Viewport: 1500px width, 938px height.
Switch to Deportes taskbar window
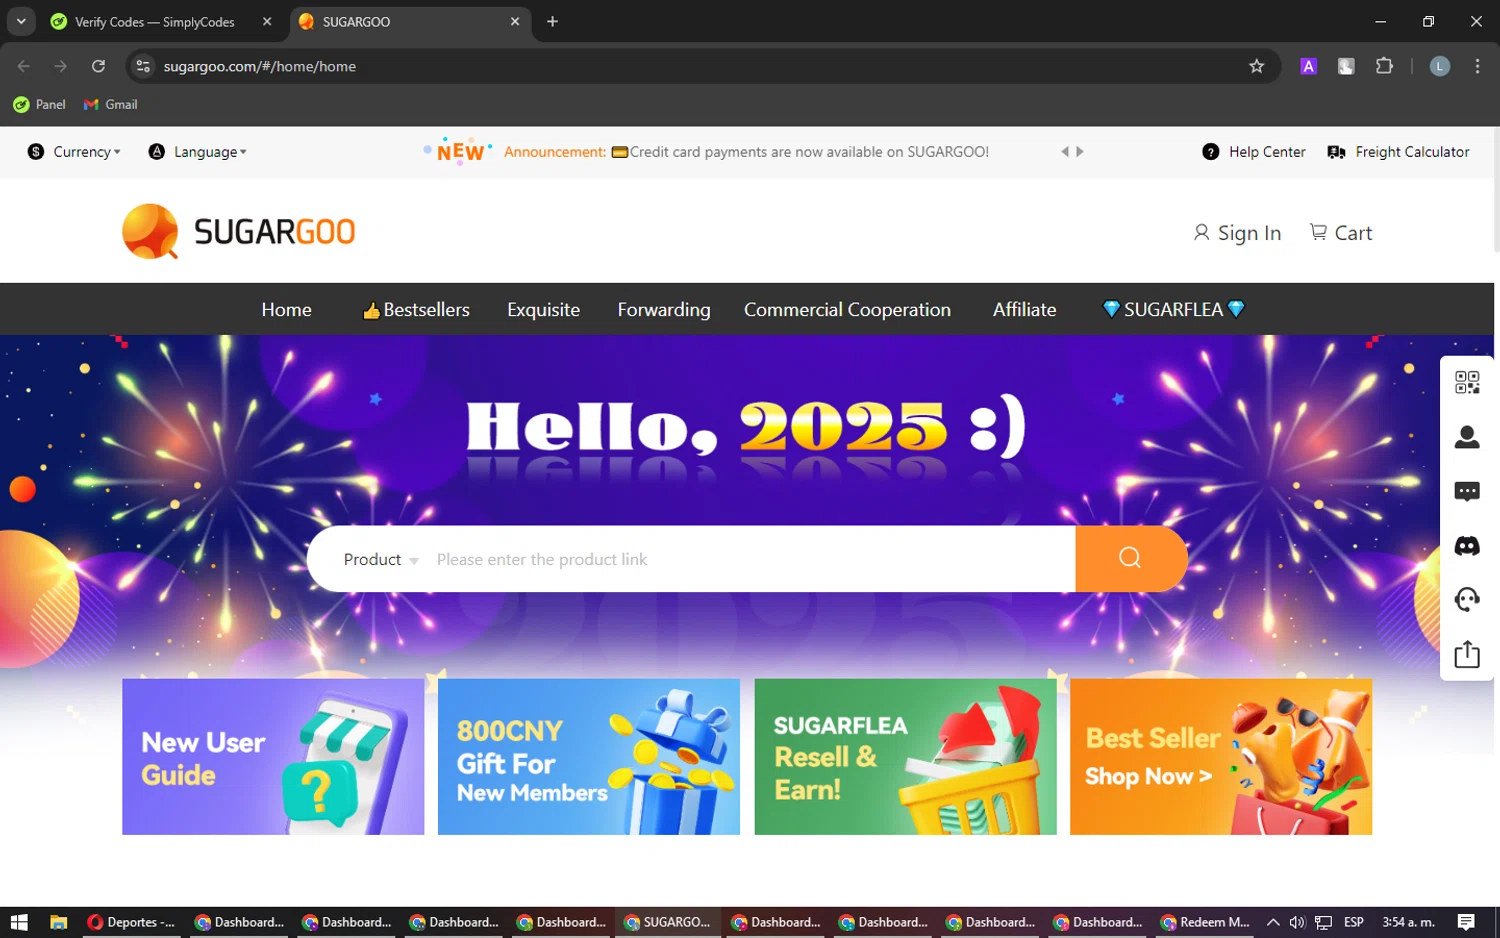click(131, 922)
